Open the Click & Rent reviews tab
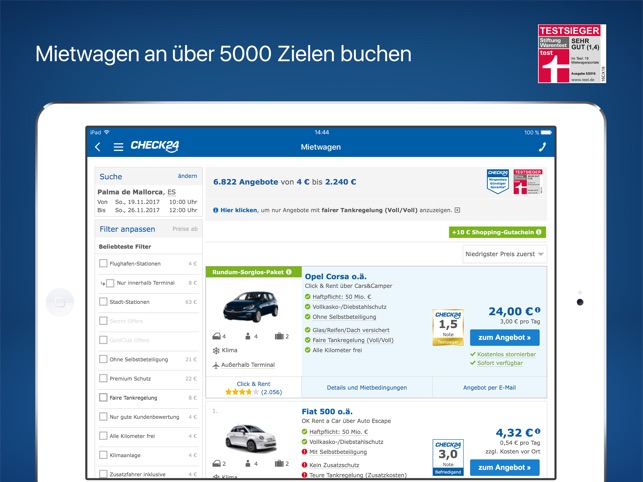643x482 pixels. point(253,388)
